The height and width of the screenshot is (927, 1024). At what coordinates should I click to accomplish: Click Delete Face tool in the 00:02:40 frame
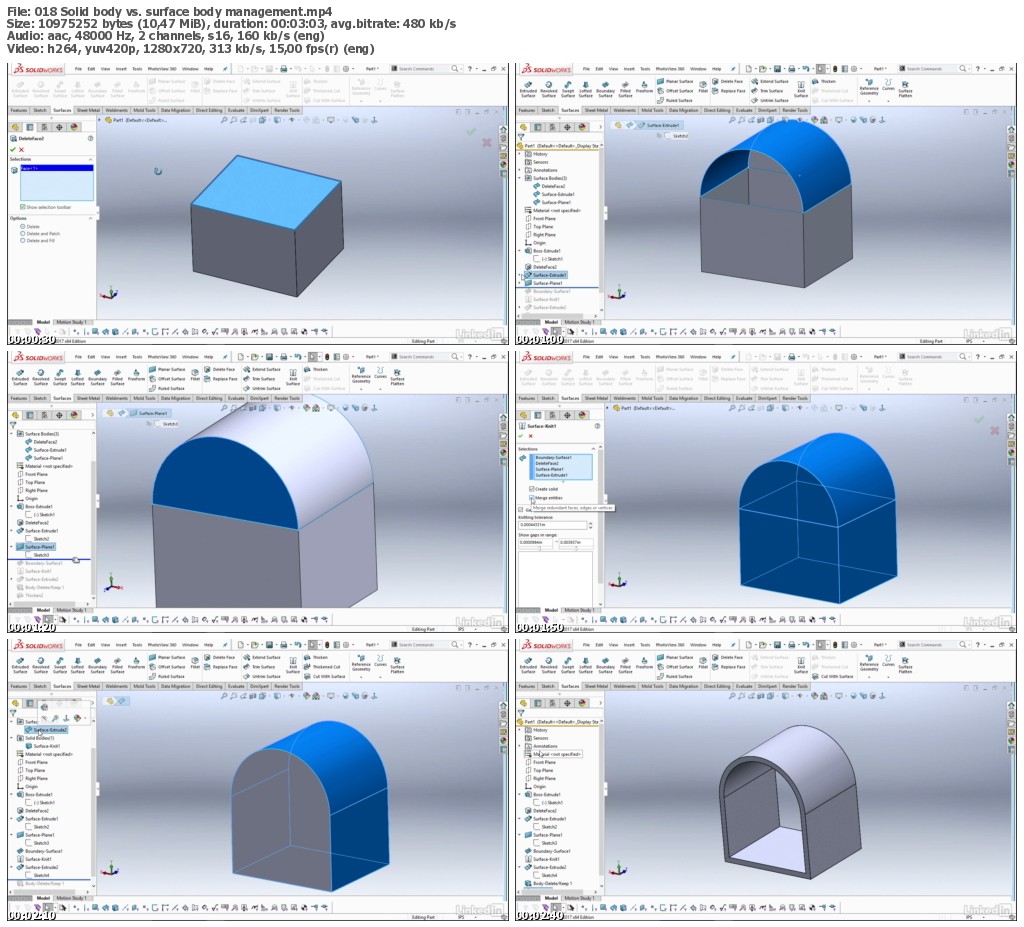(x=728, y=657)
